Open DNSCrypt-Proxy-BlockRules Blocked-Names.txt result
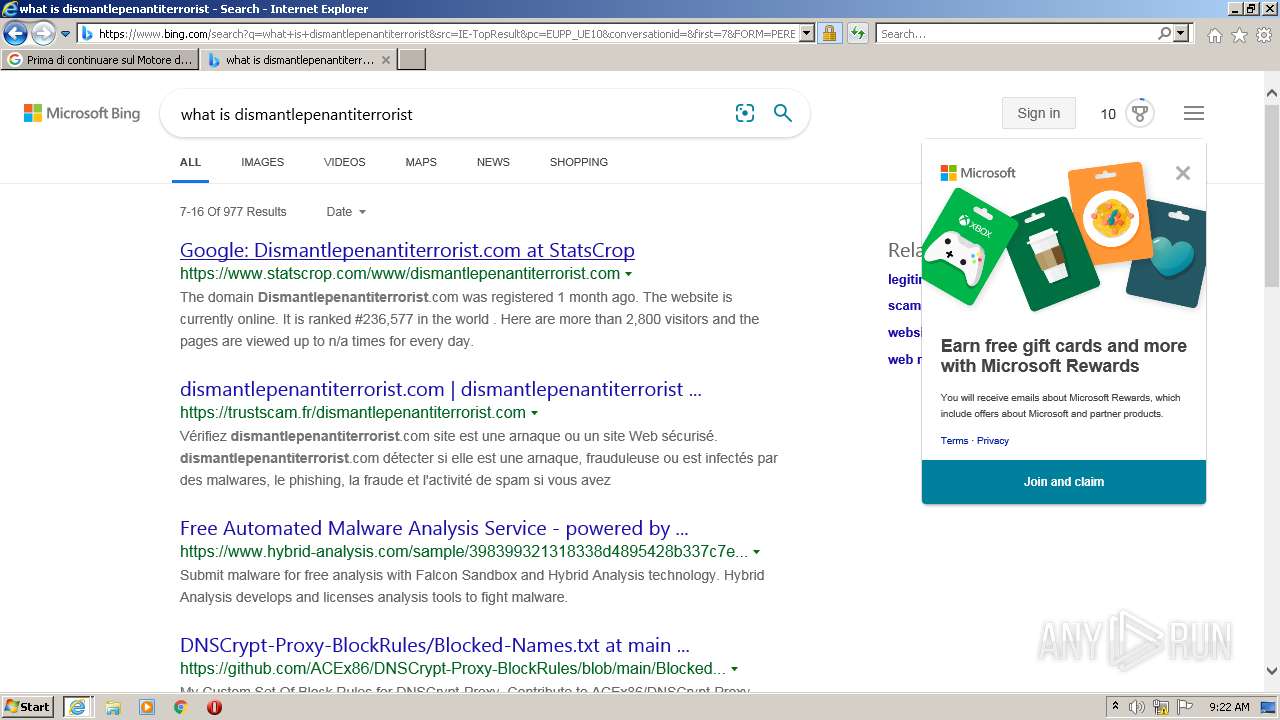Image resolution: width=1280 pixels, height=720 pixels. pyautogui.click(x=434, y=645)
